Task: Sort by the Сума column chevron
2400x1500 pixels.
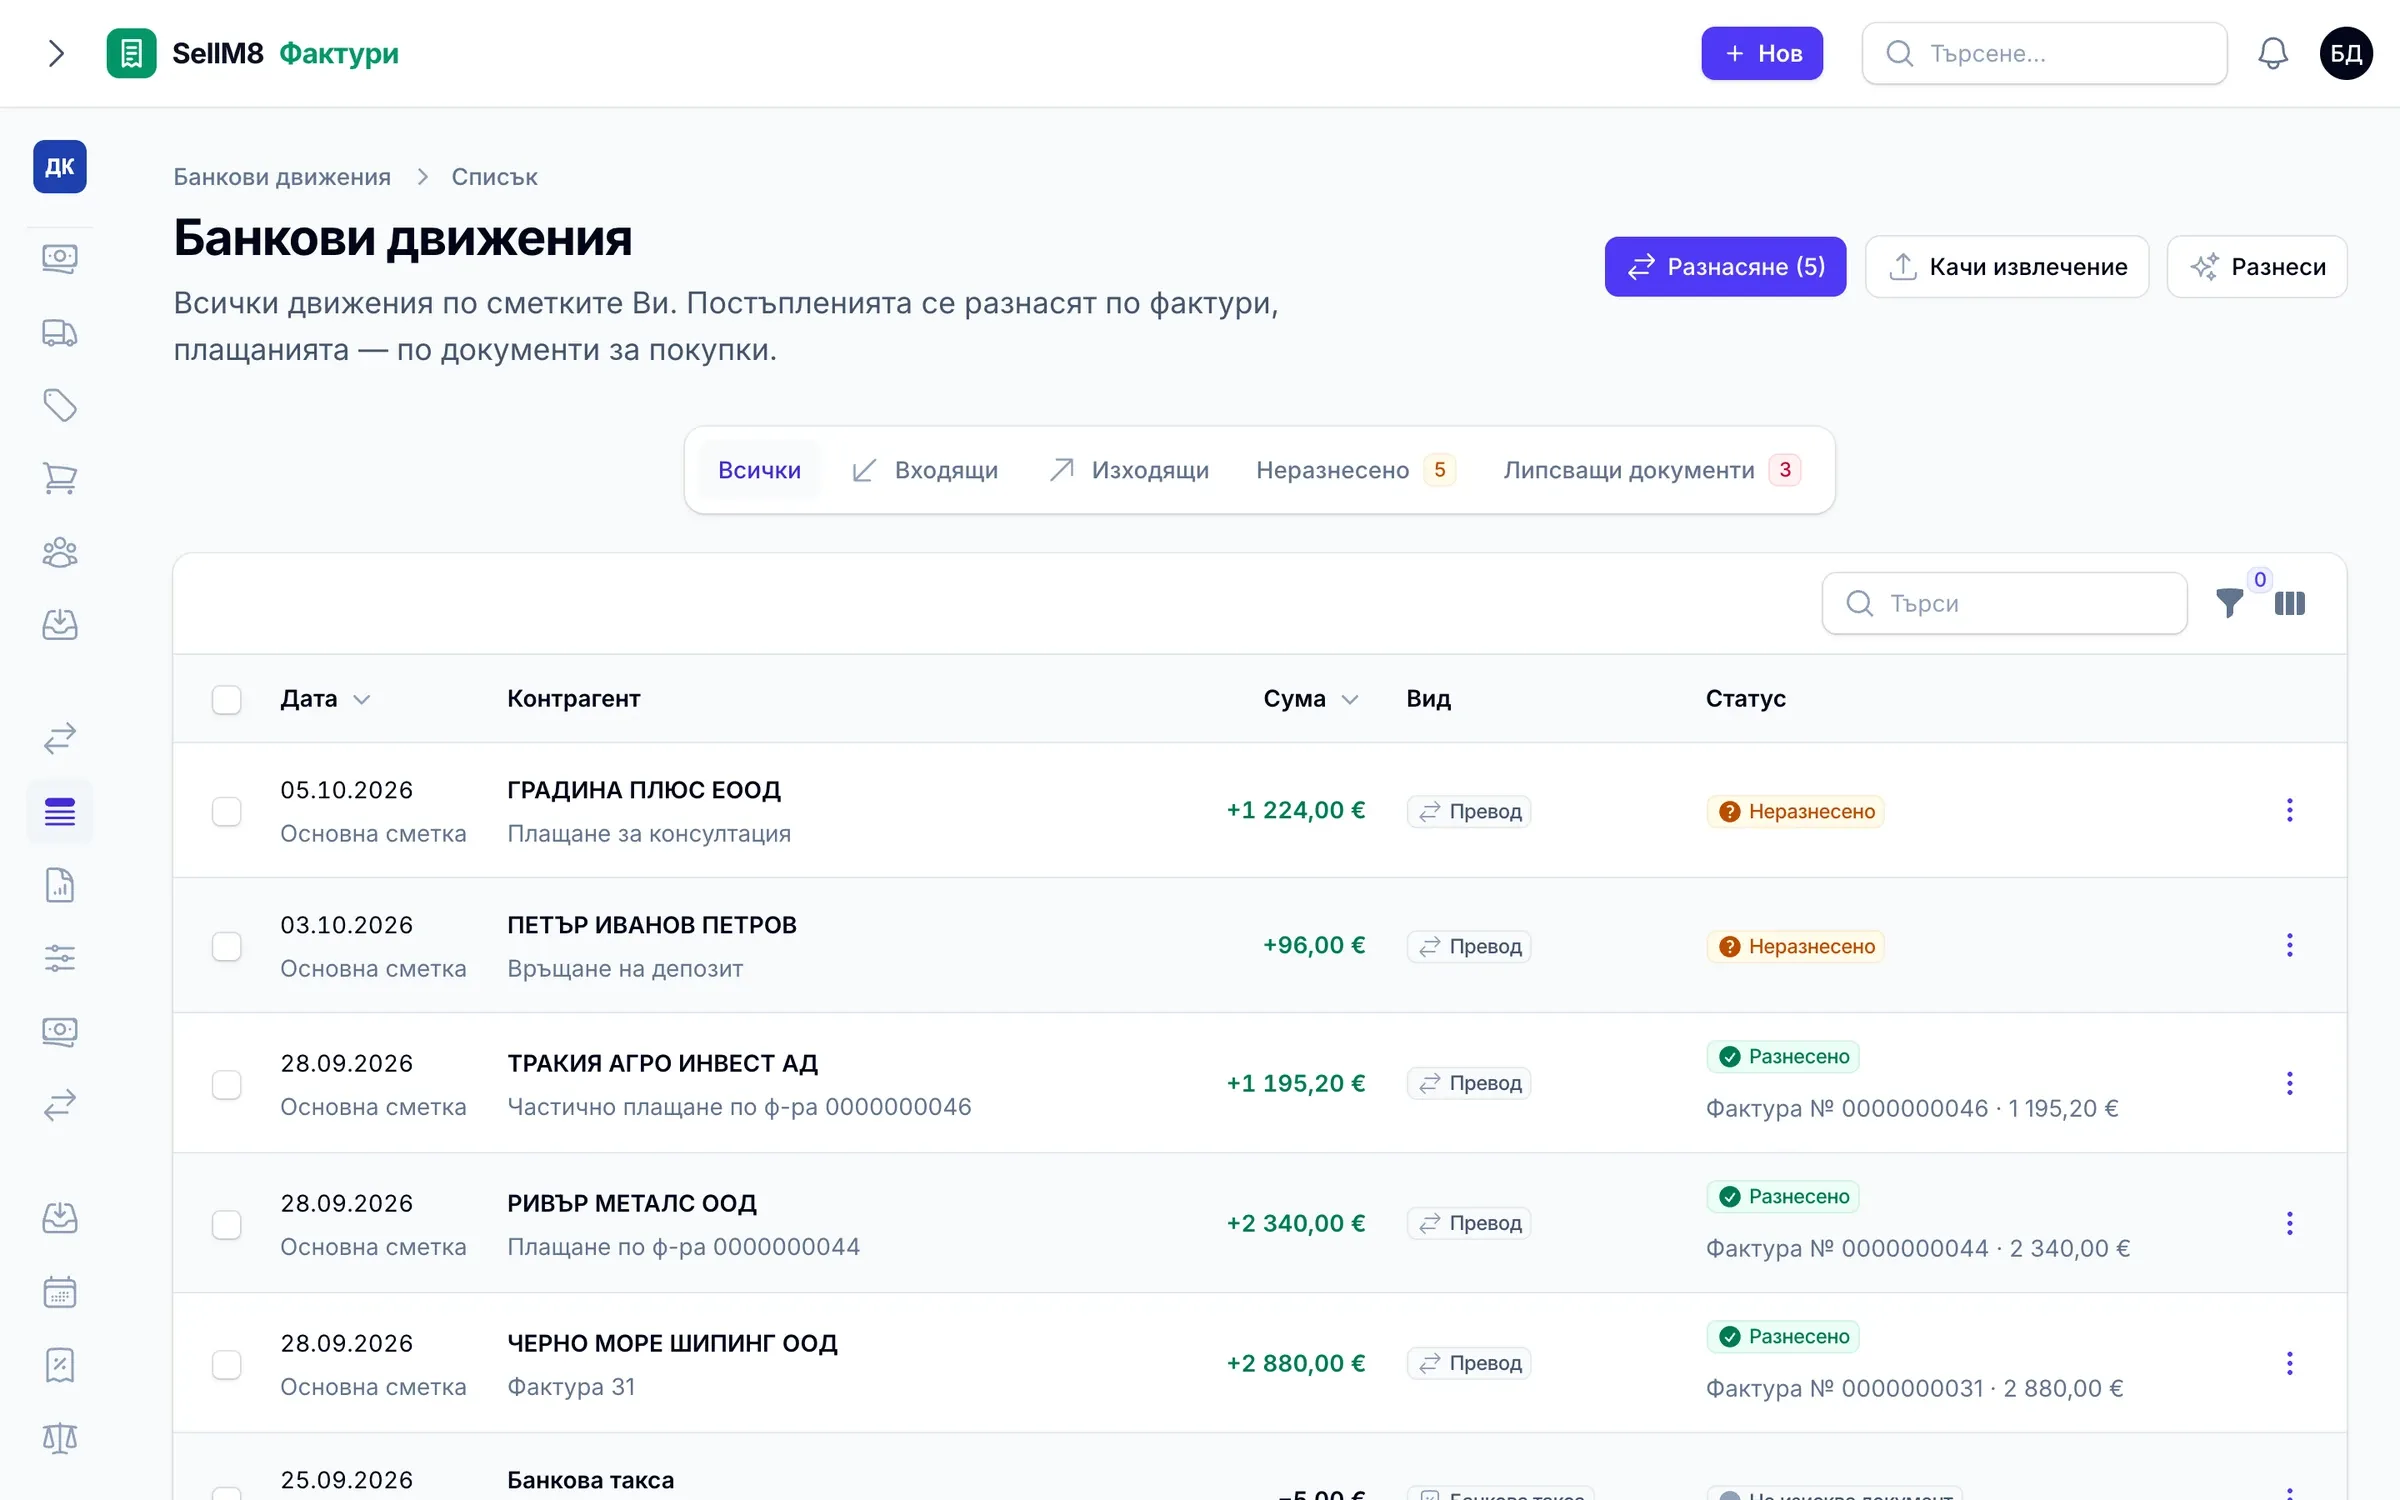Action: [1350, 699]
